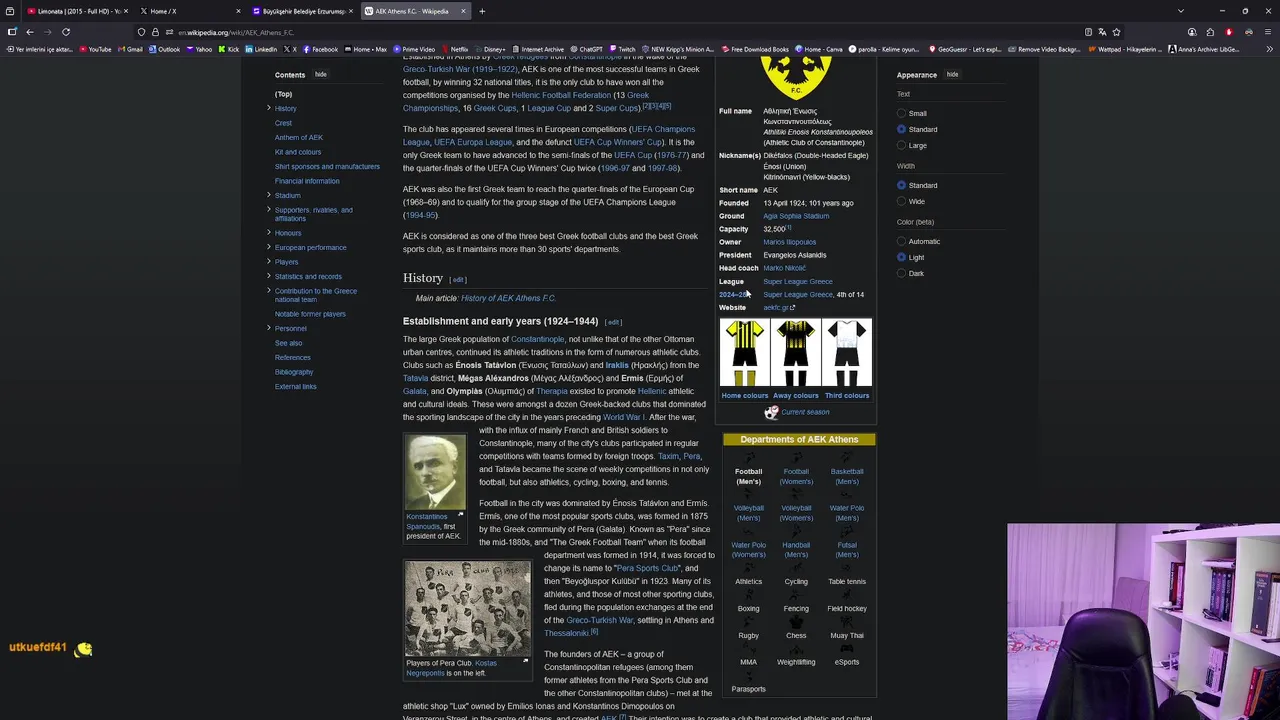
Task: Open the GeoGuessr bookmark
Action: click(x=965, y=49)
